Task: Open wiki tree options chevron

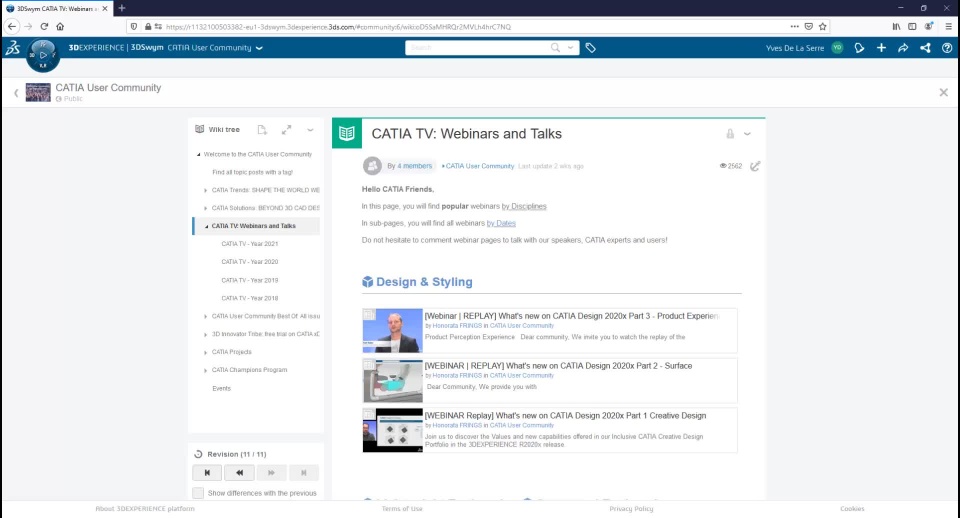Action: [310, 130]
